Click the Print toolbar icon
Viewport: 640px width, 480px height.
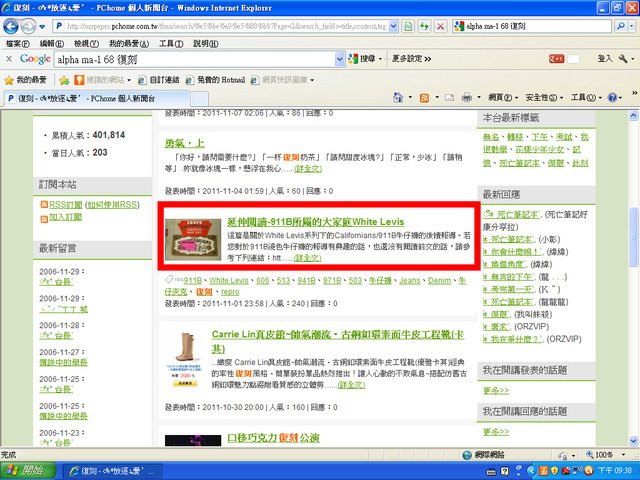click(467, 98)
